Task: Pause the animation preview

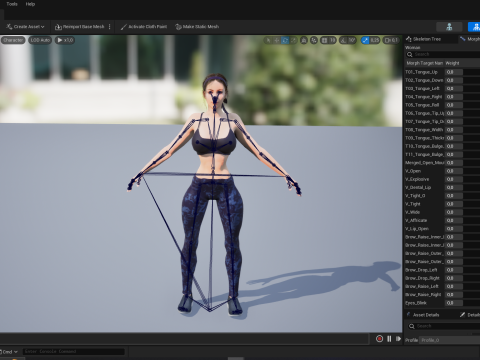Action: point(389,339)
